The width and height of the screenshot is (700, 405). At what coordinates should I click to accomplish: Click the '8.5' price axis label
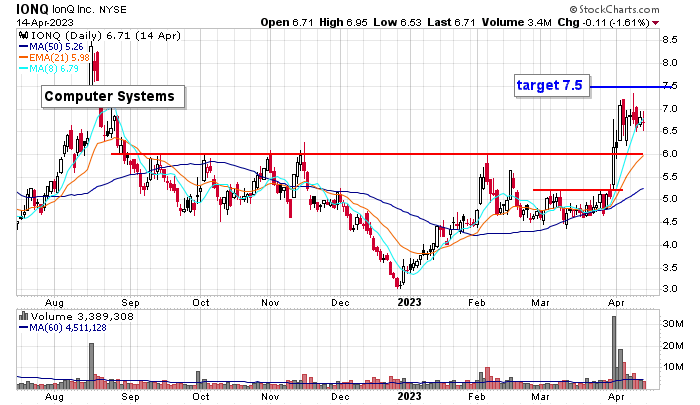[x=670, y=40]
